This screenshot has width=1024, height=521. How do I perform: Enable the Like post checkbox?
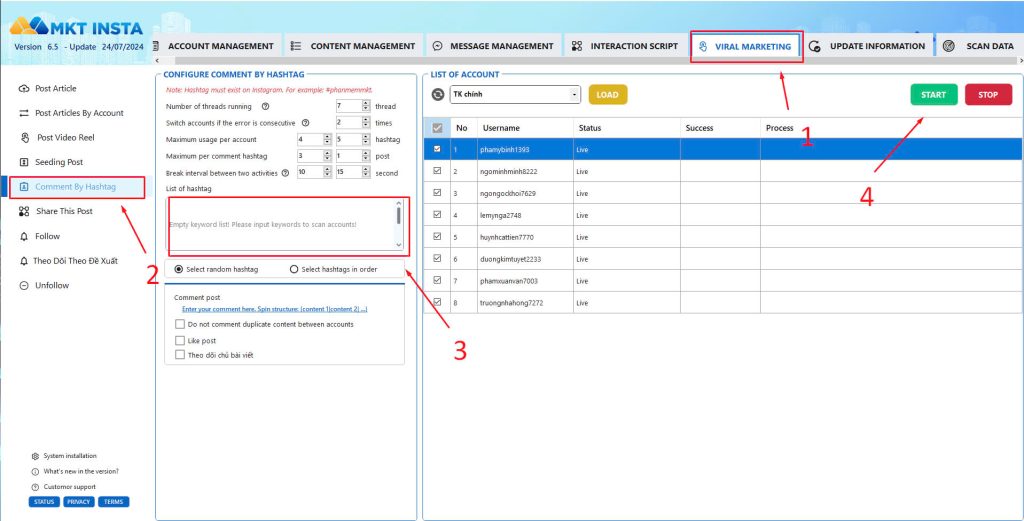pos(180,340)
